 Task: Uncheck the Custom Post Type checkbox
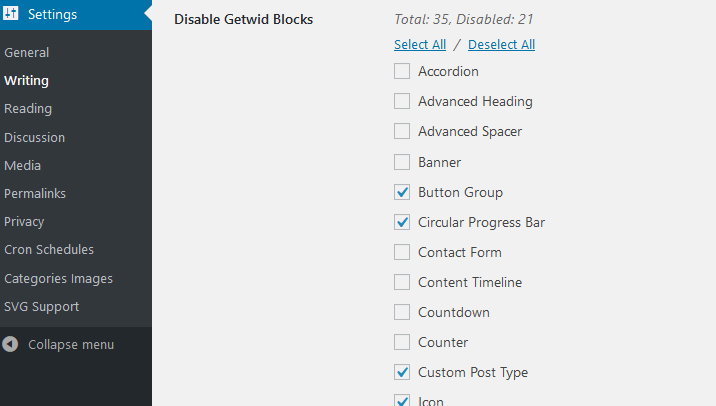[402, 372]
